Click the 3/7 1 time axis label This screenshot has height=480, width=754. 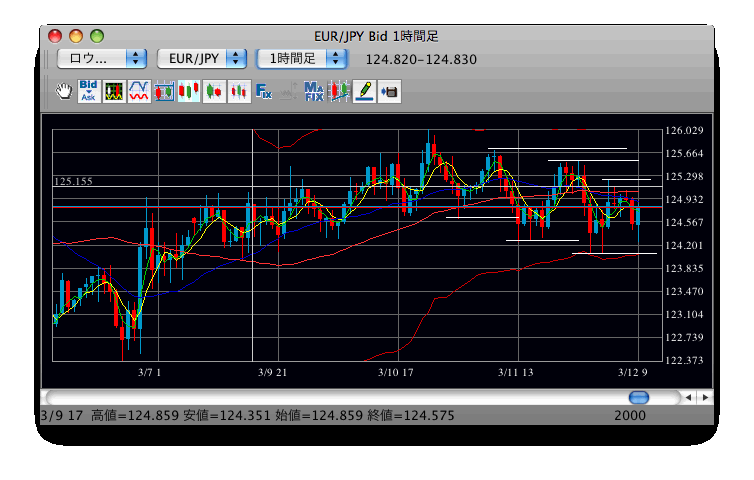pyautogui.click(x=150, y=372)
